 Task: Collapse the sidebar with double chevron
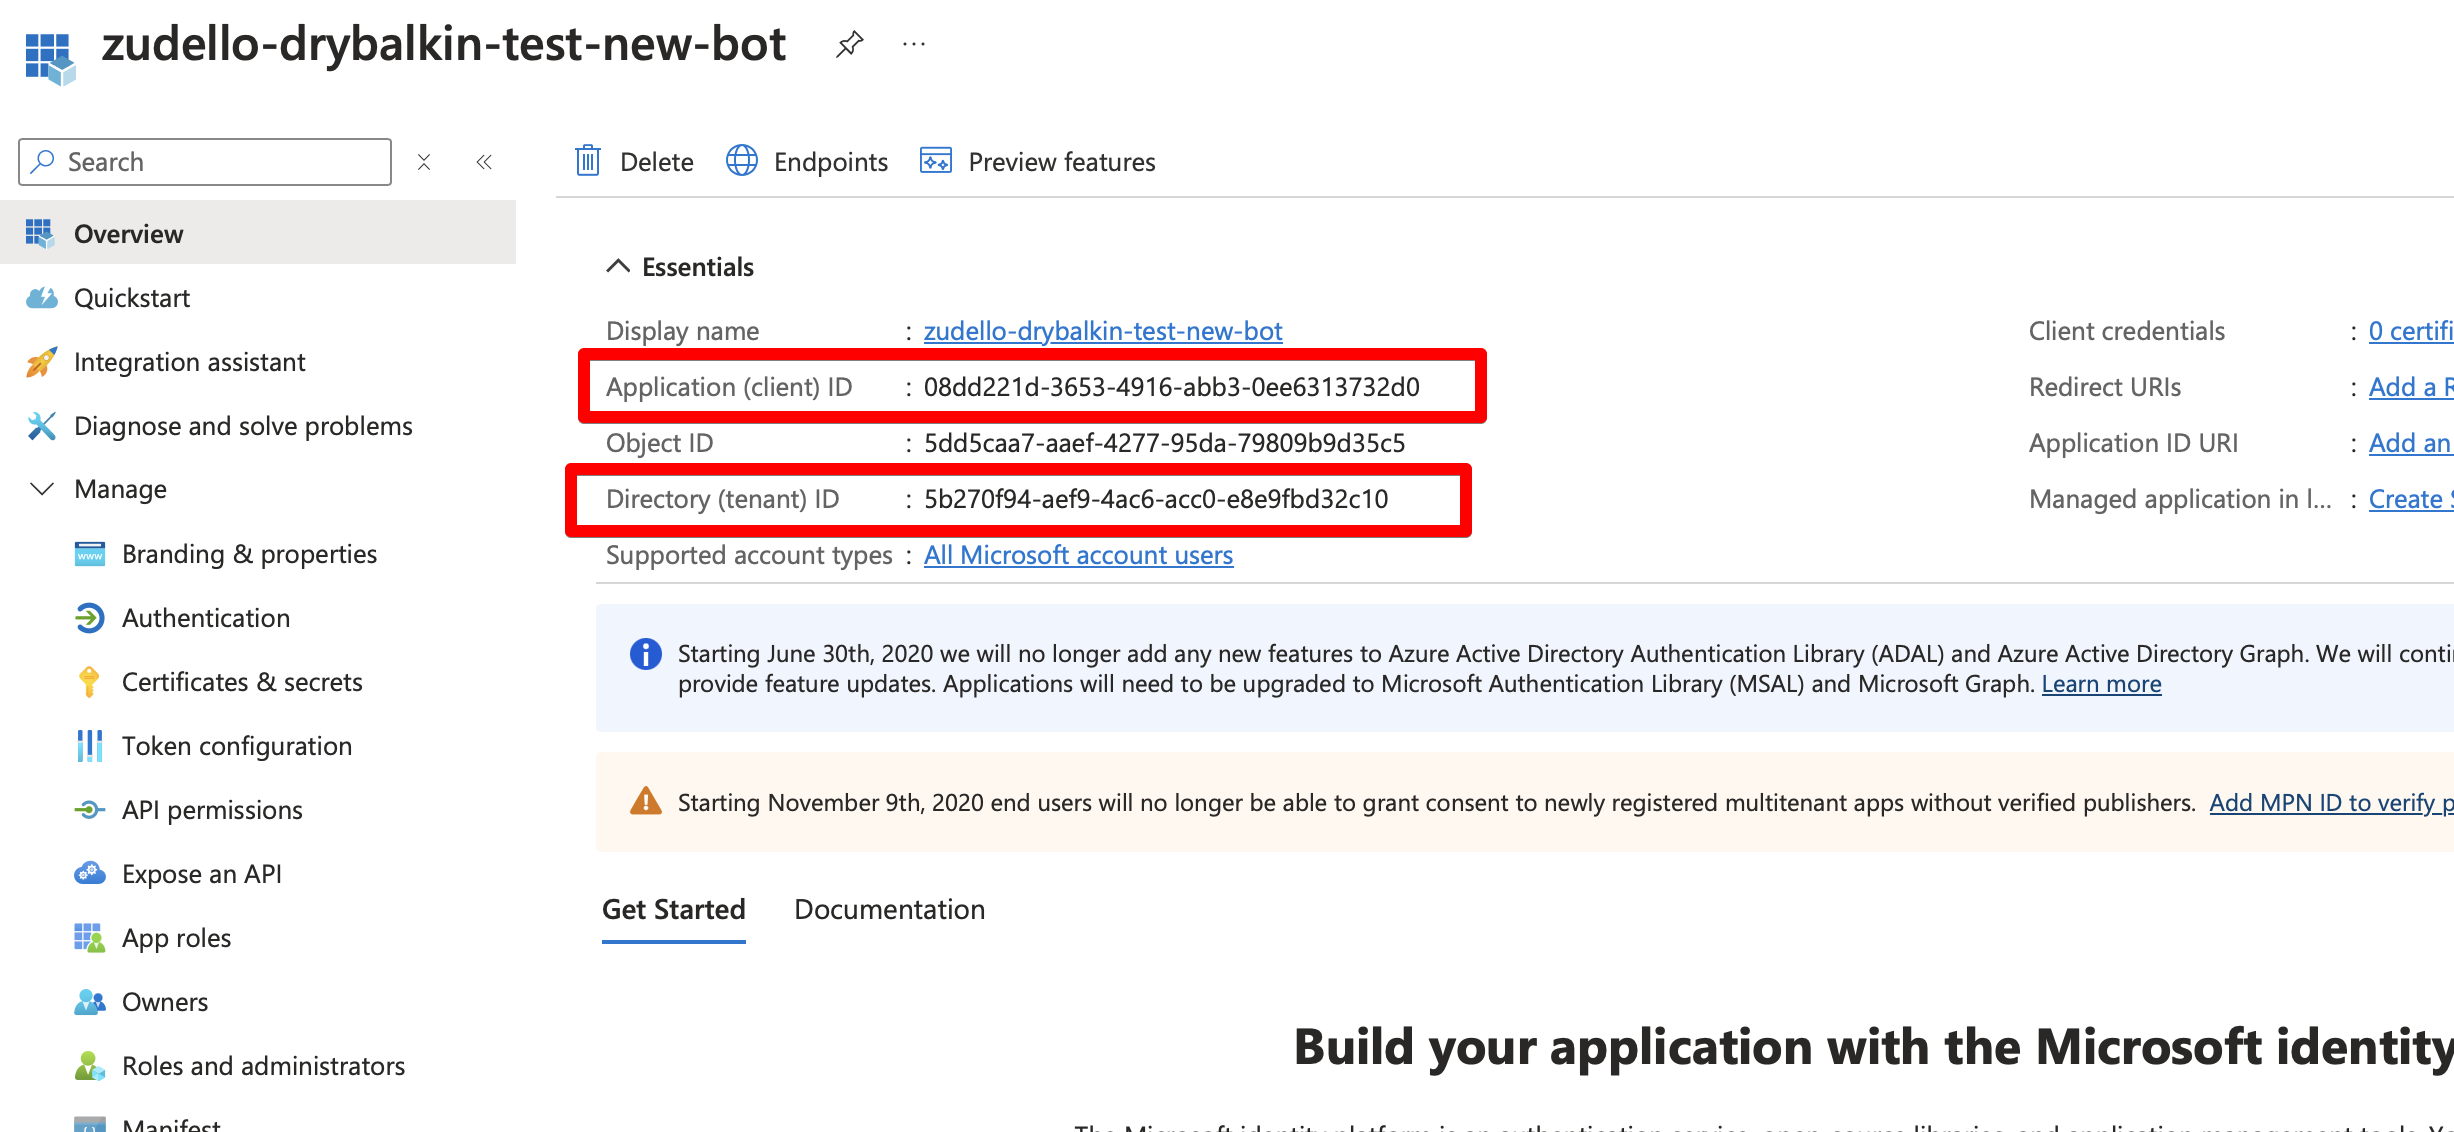click(484, 162)
